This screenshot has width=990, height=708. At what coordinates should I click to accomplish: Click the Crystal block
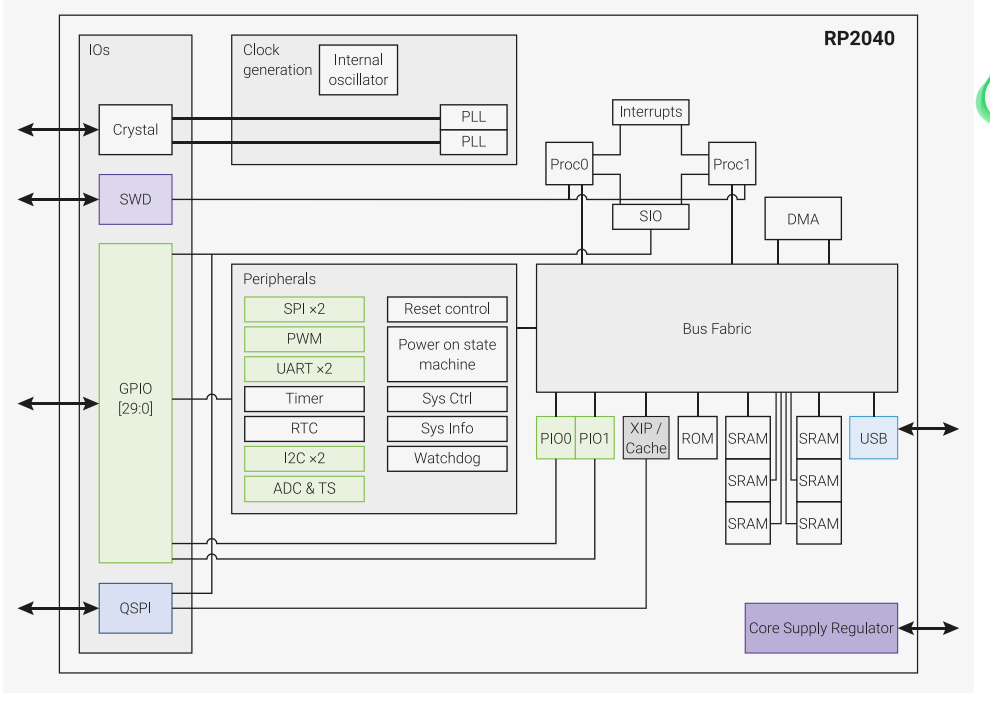[x=135, y=129]
